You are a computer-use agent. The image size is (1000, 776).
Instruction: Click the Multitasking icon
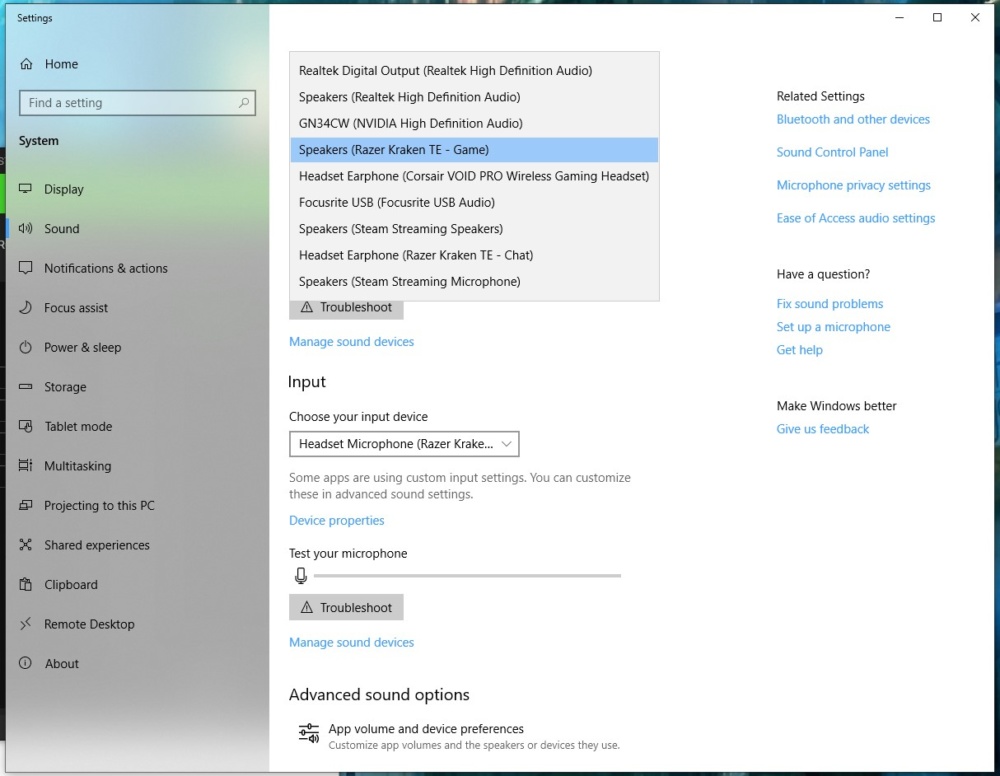[x=26, y=465]
